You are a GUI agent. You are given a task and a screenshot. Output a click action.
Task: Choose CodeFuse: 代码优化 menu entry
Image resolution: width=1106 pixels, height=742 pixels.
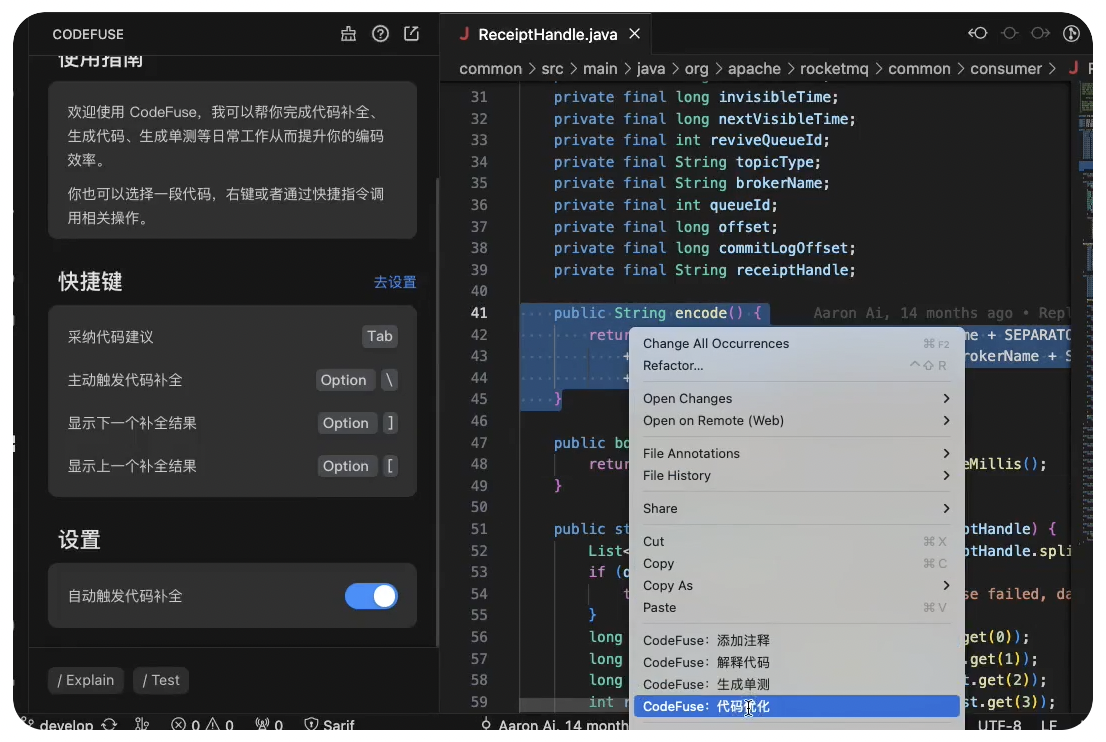(x=796, y=706)
